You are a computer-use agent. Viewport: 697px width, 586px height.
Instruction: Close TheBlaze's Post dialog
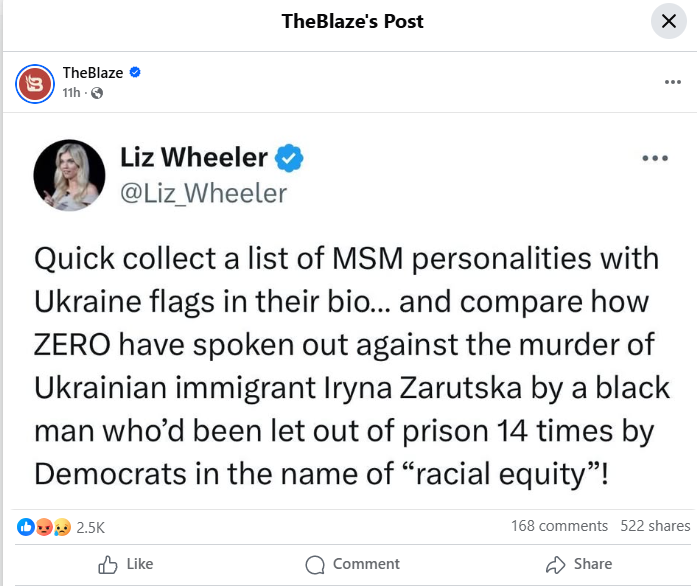(669, 22)
